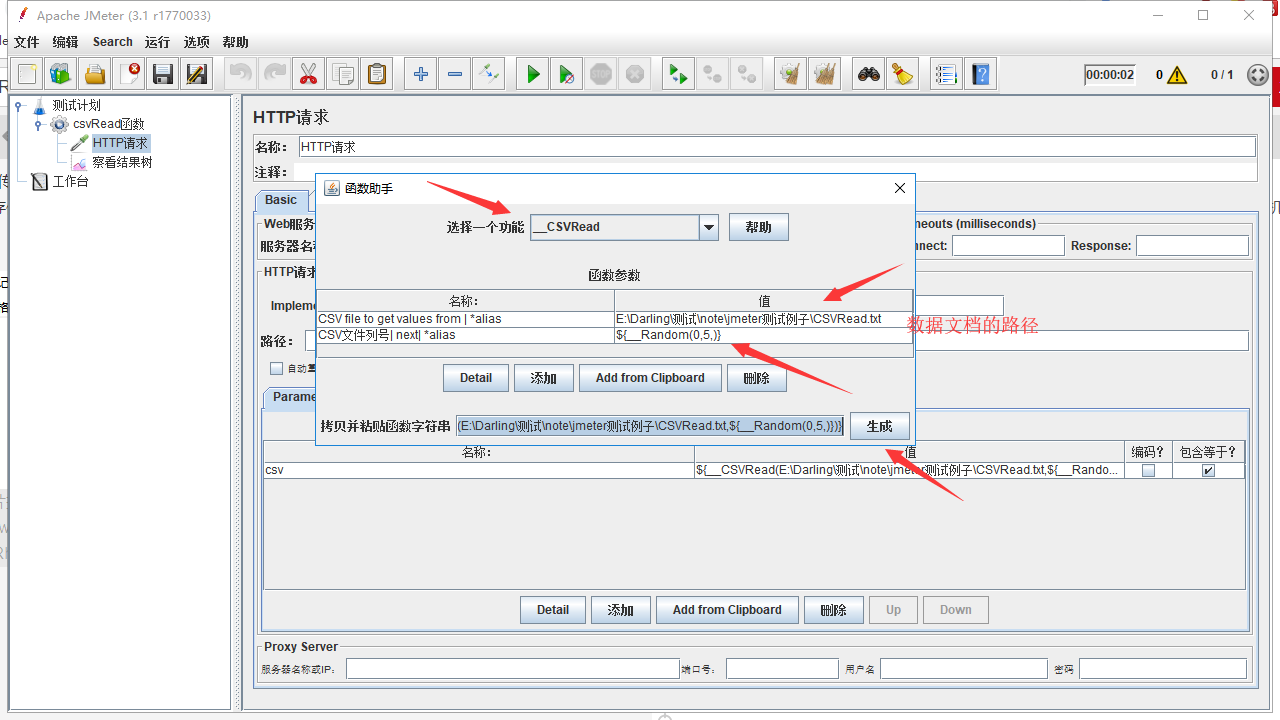
Task: Click Detail button in function helper dialog
Action: (x=476, y=378)
